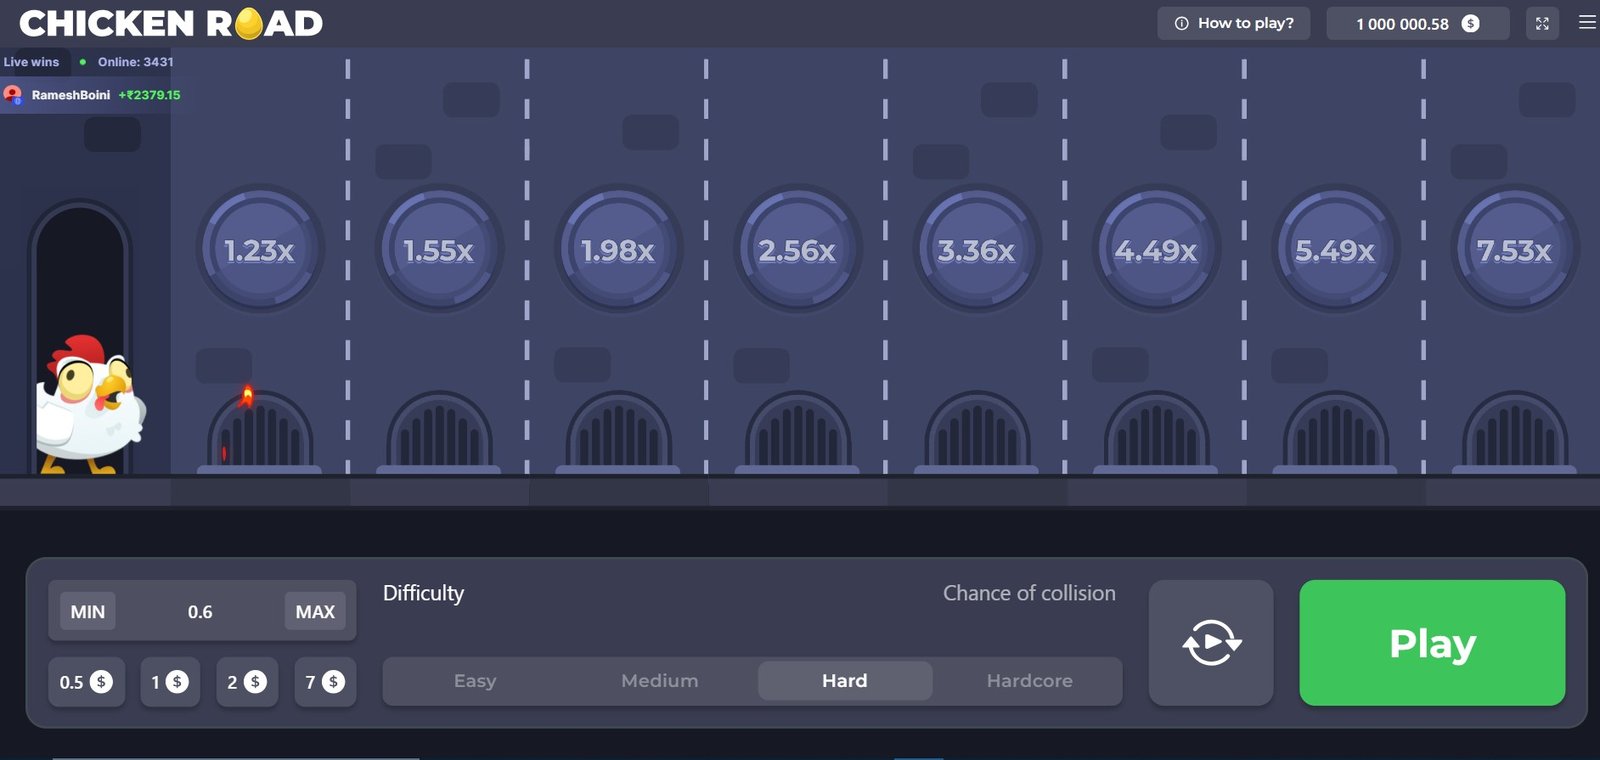The height and width of the screenshot is (760, 1600).
Task: Click the auto-play circular arrows icon
Action: [1211, 643]
